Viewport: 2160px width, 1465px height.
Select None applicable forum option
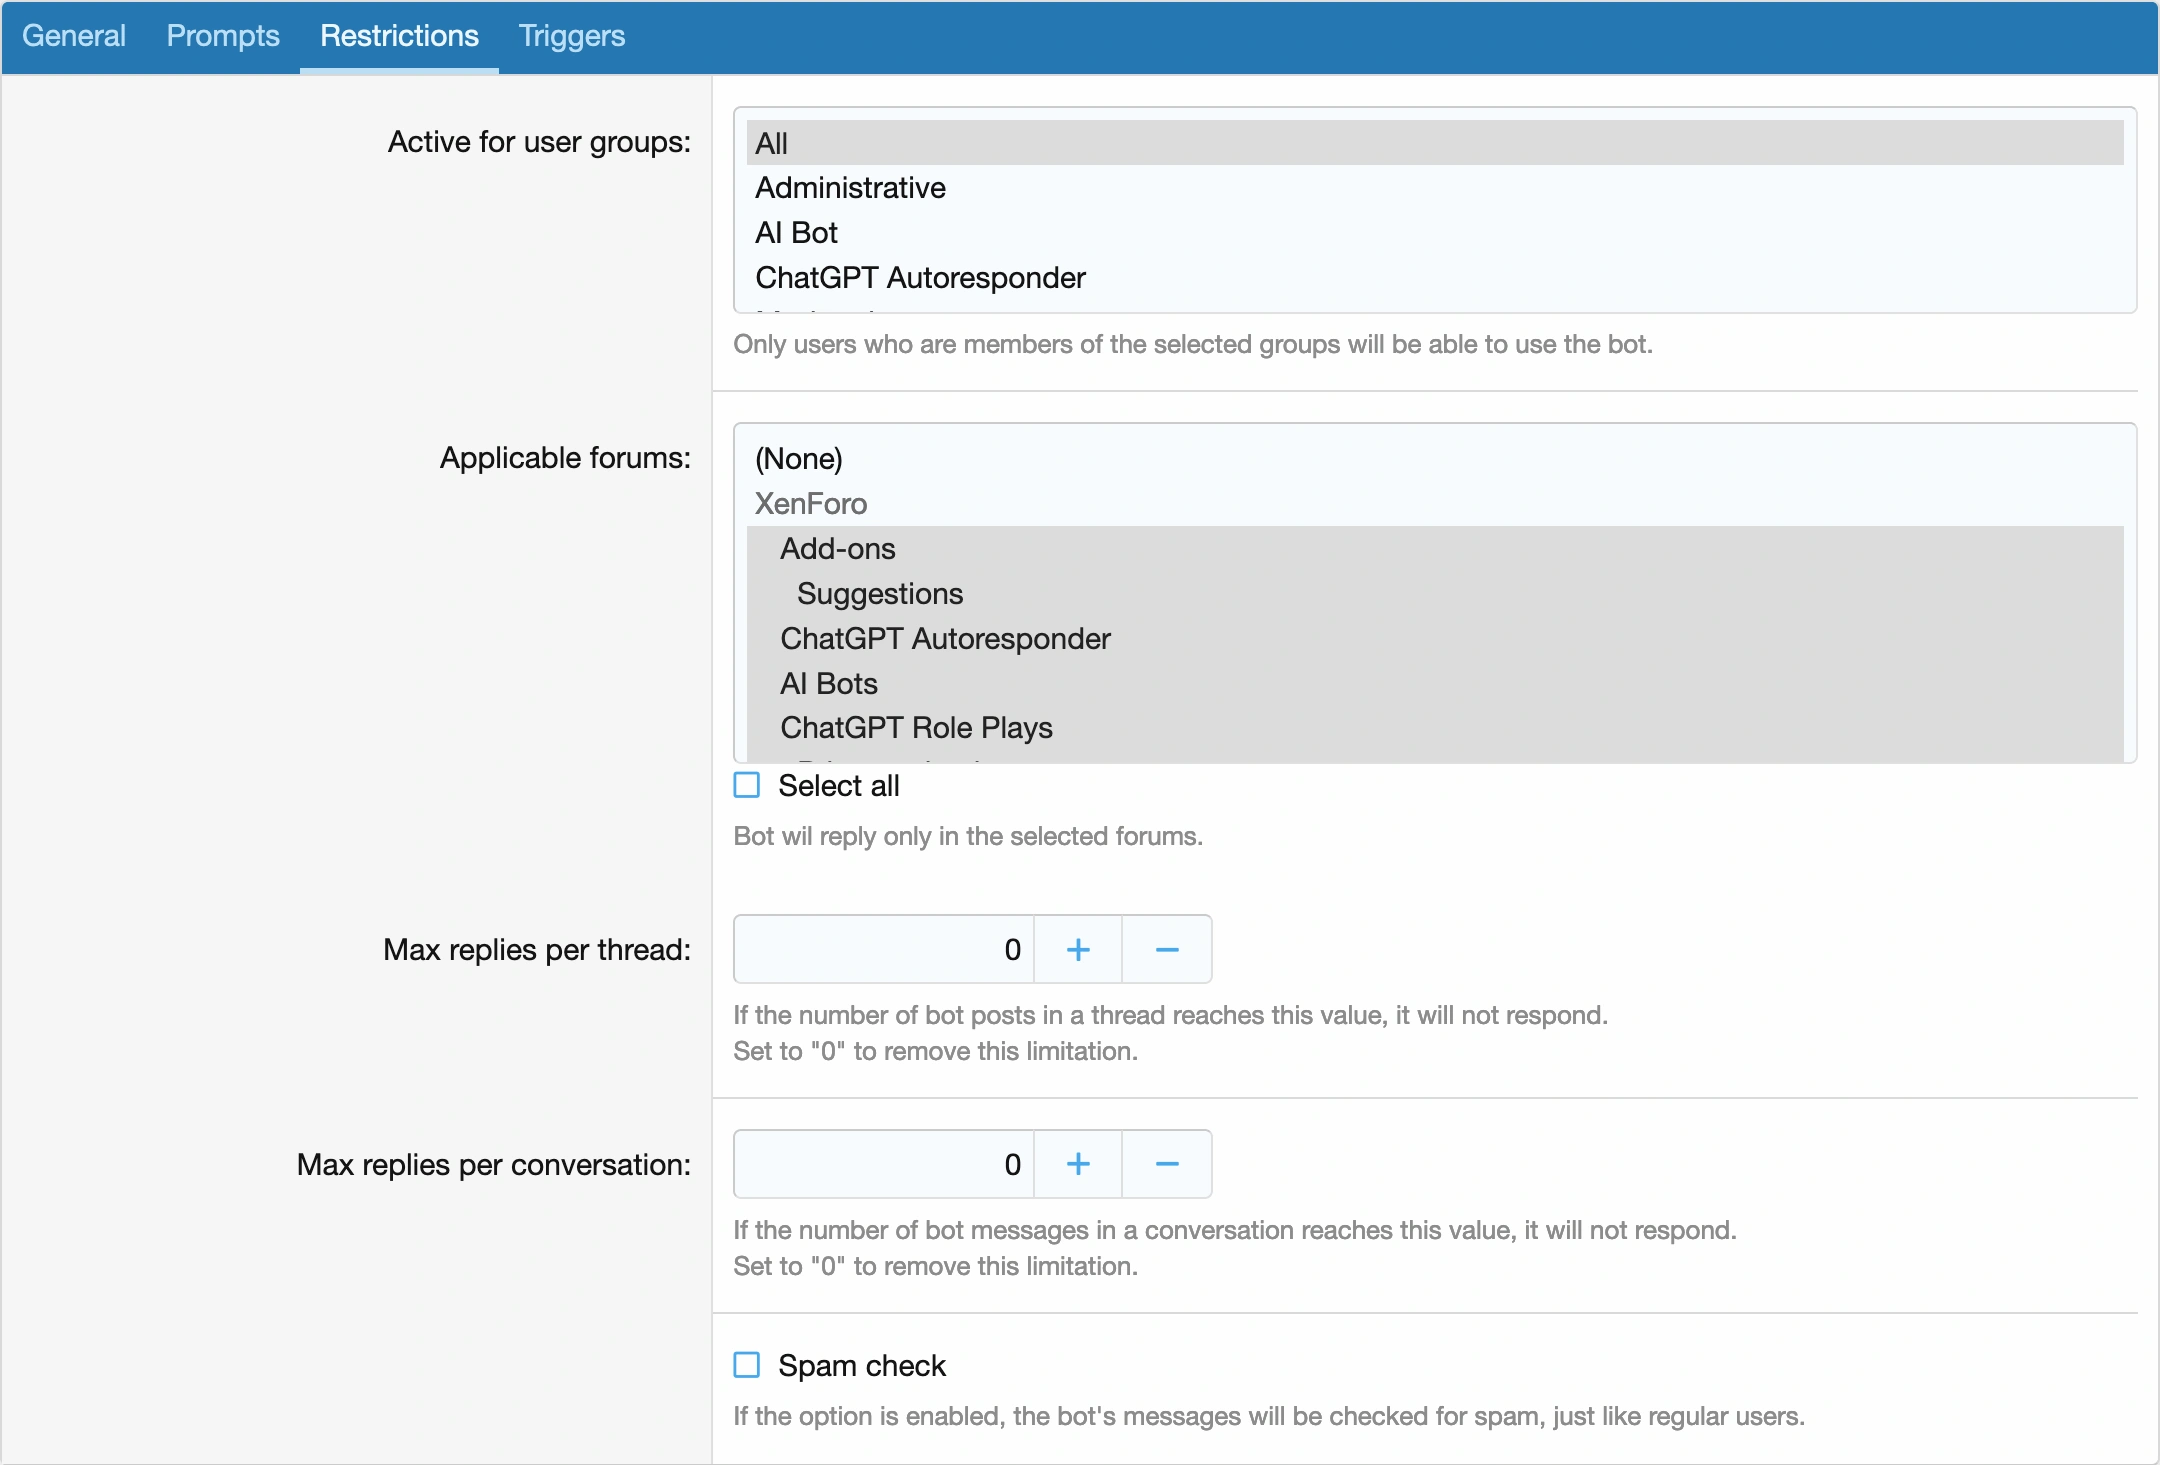(798, 458)
